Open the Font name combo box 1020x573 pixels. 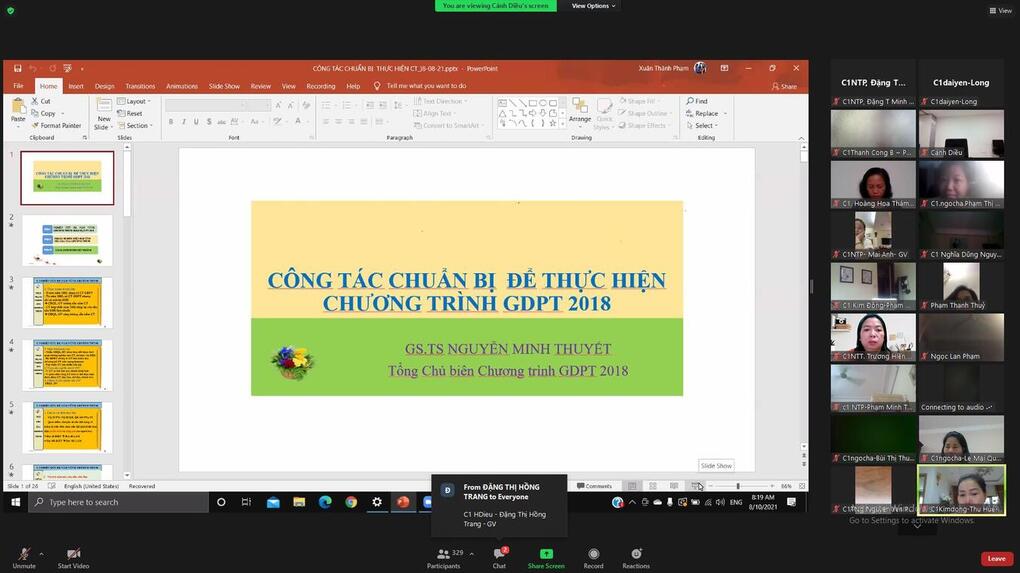tap(206, 105)
